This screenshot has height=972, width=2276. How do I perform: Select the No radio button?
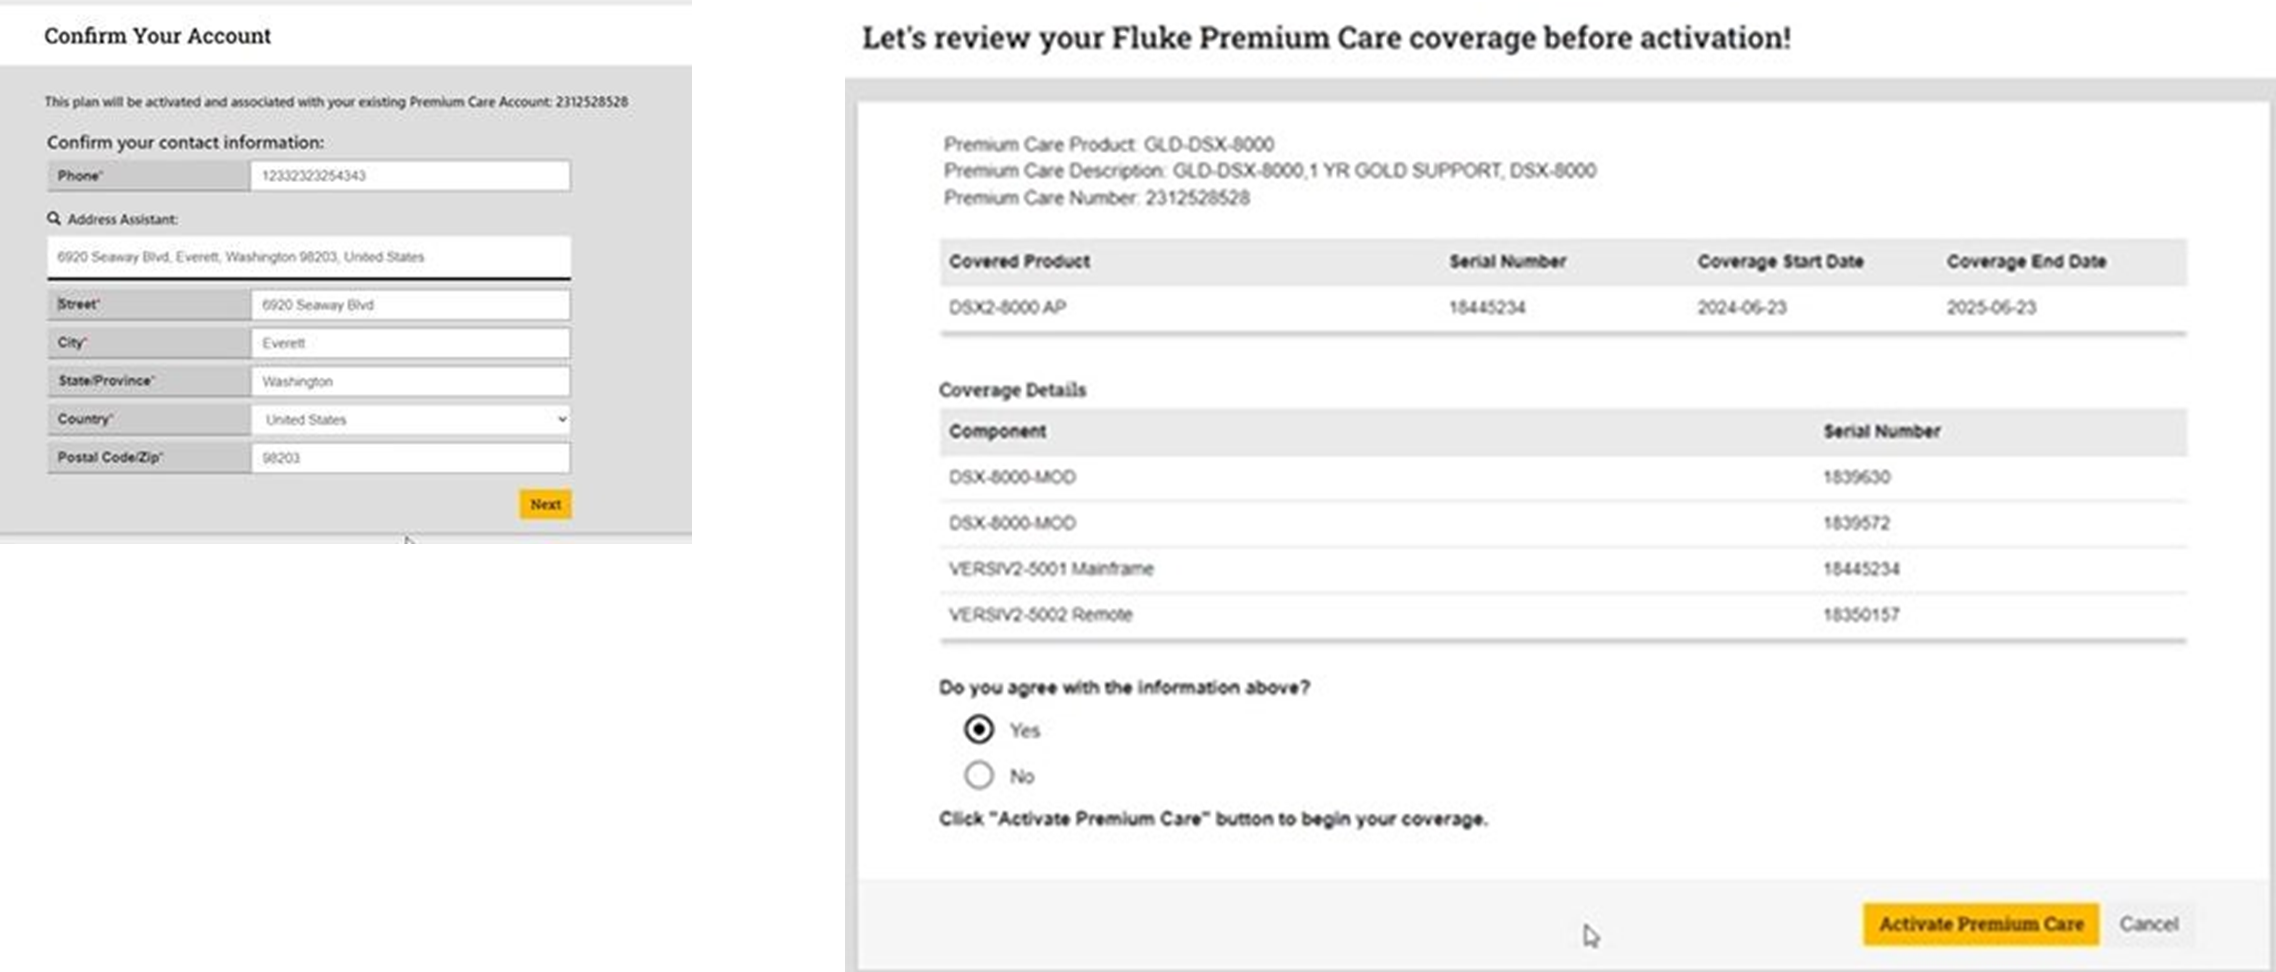pos(977,775)
